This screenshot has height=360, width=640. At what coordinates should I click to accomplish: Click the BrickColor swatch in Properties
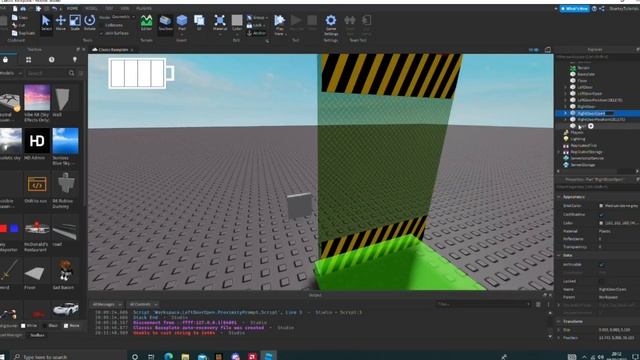[x=601, y=206]
